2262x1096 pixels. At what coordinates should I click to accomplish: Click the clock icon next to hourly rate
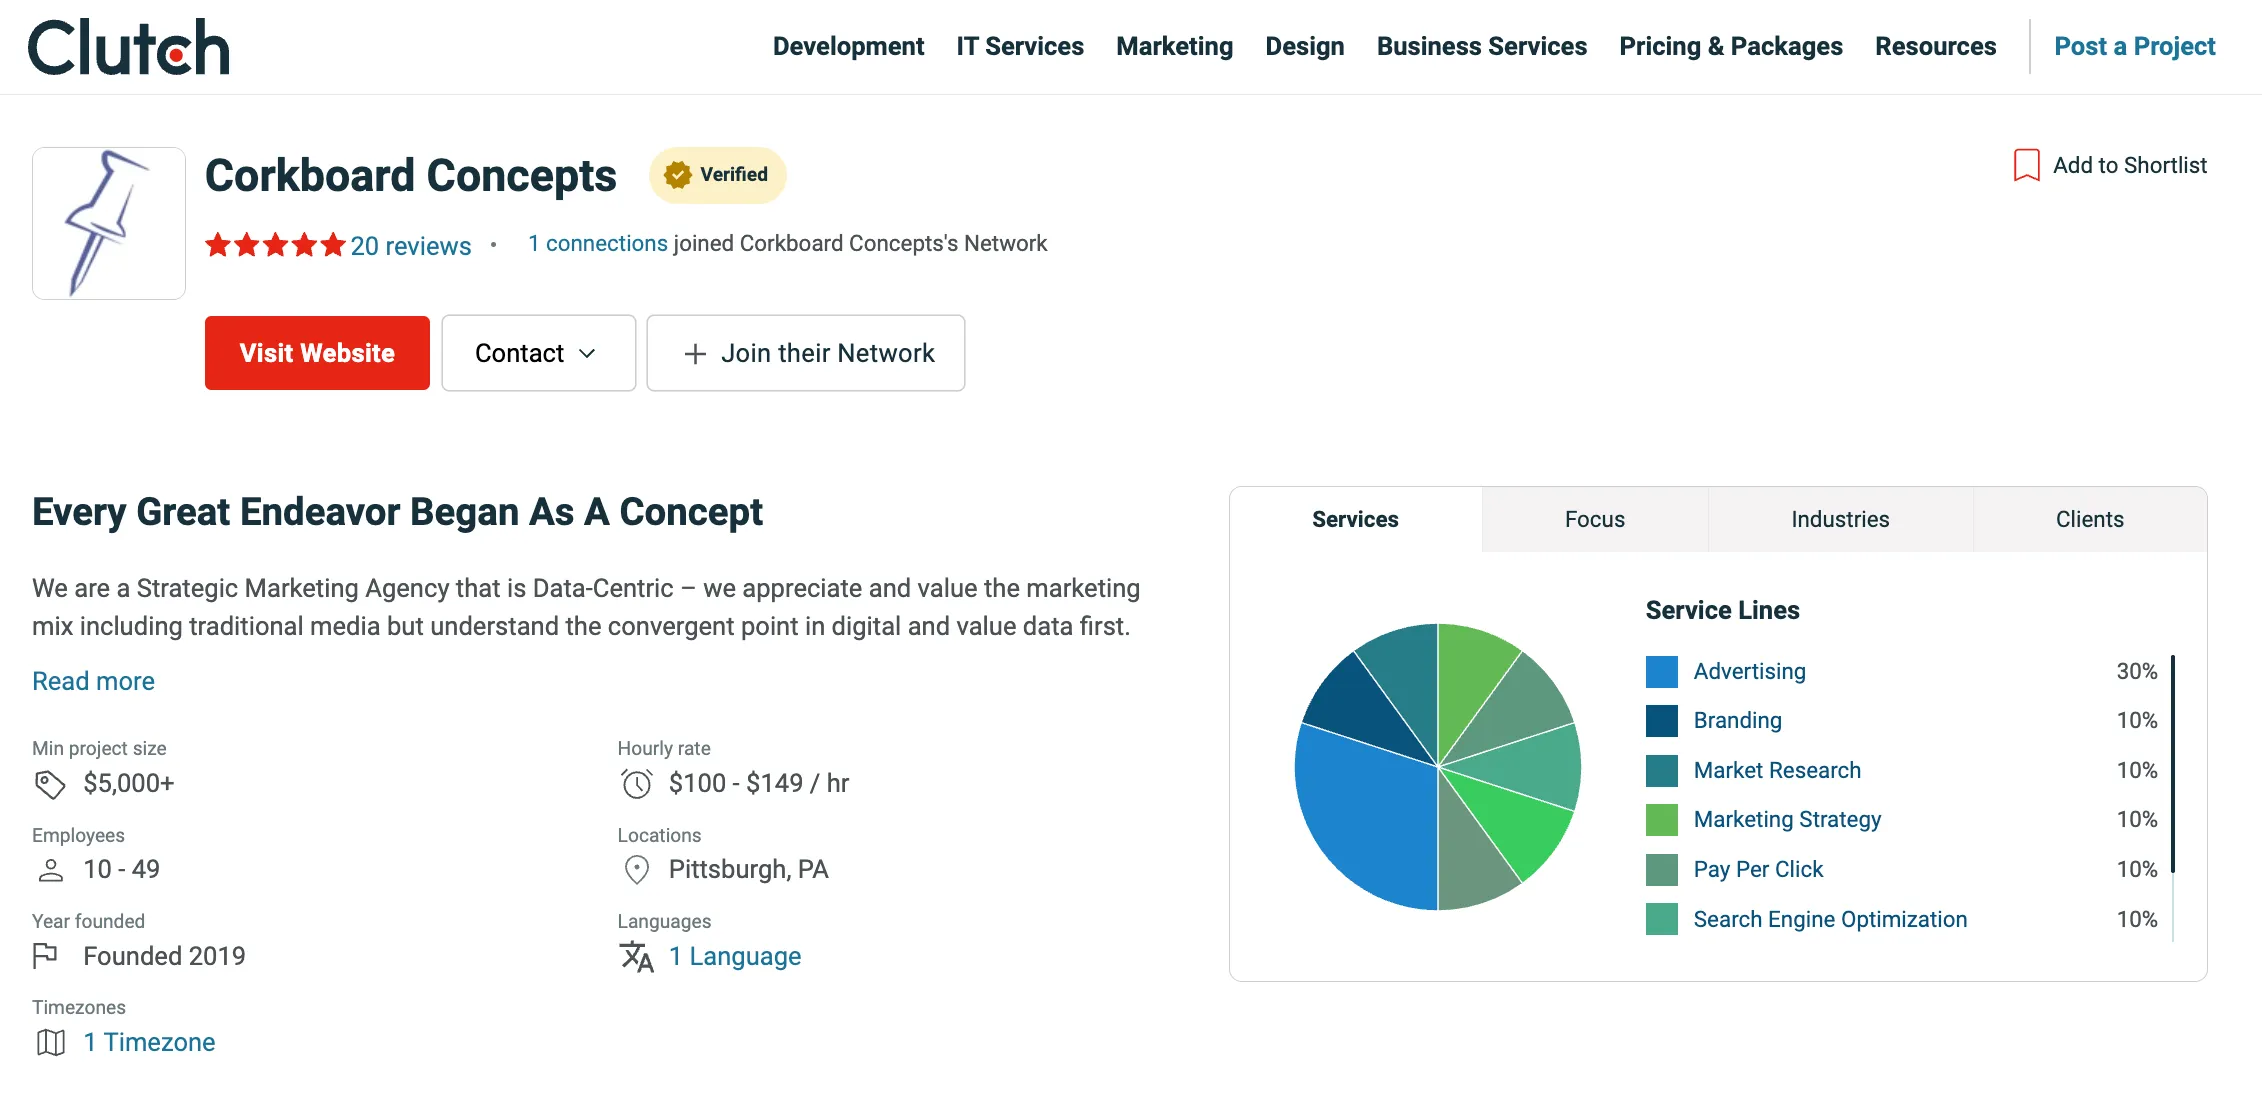tap(636, 784)
